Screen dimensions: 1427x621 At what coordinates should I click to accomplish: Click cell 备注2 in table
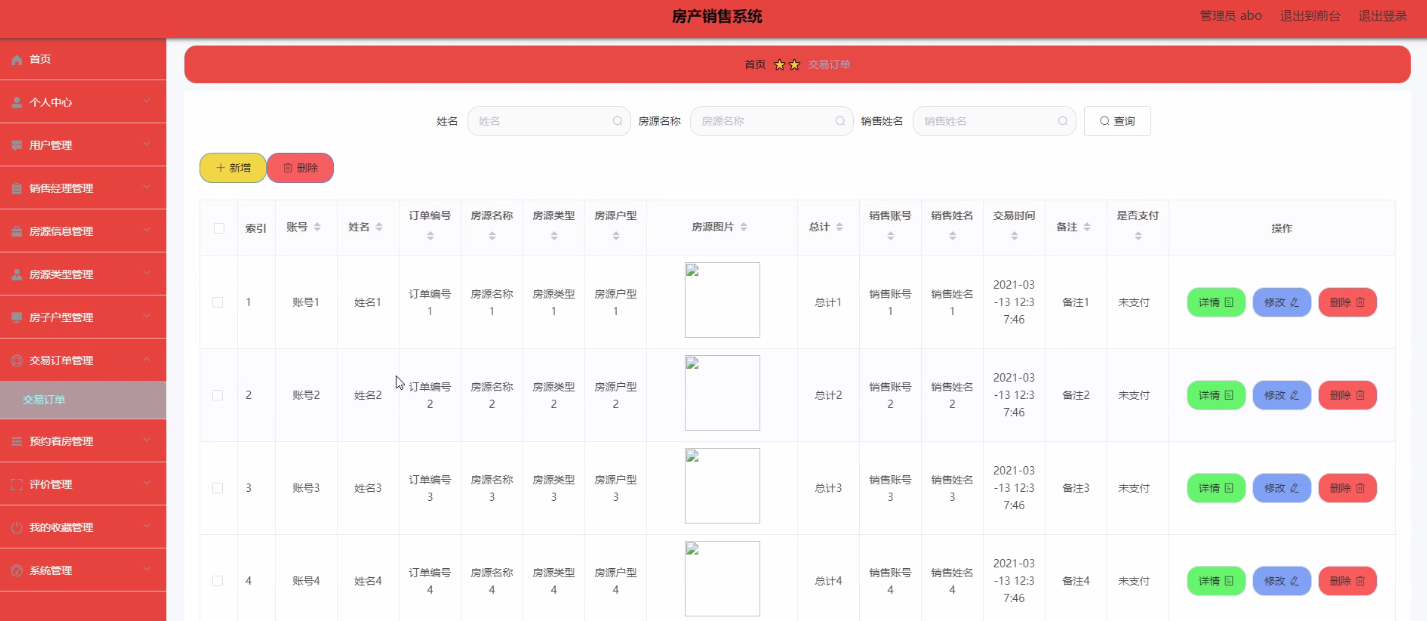click(x=1075, y=395)
